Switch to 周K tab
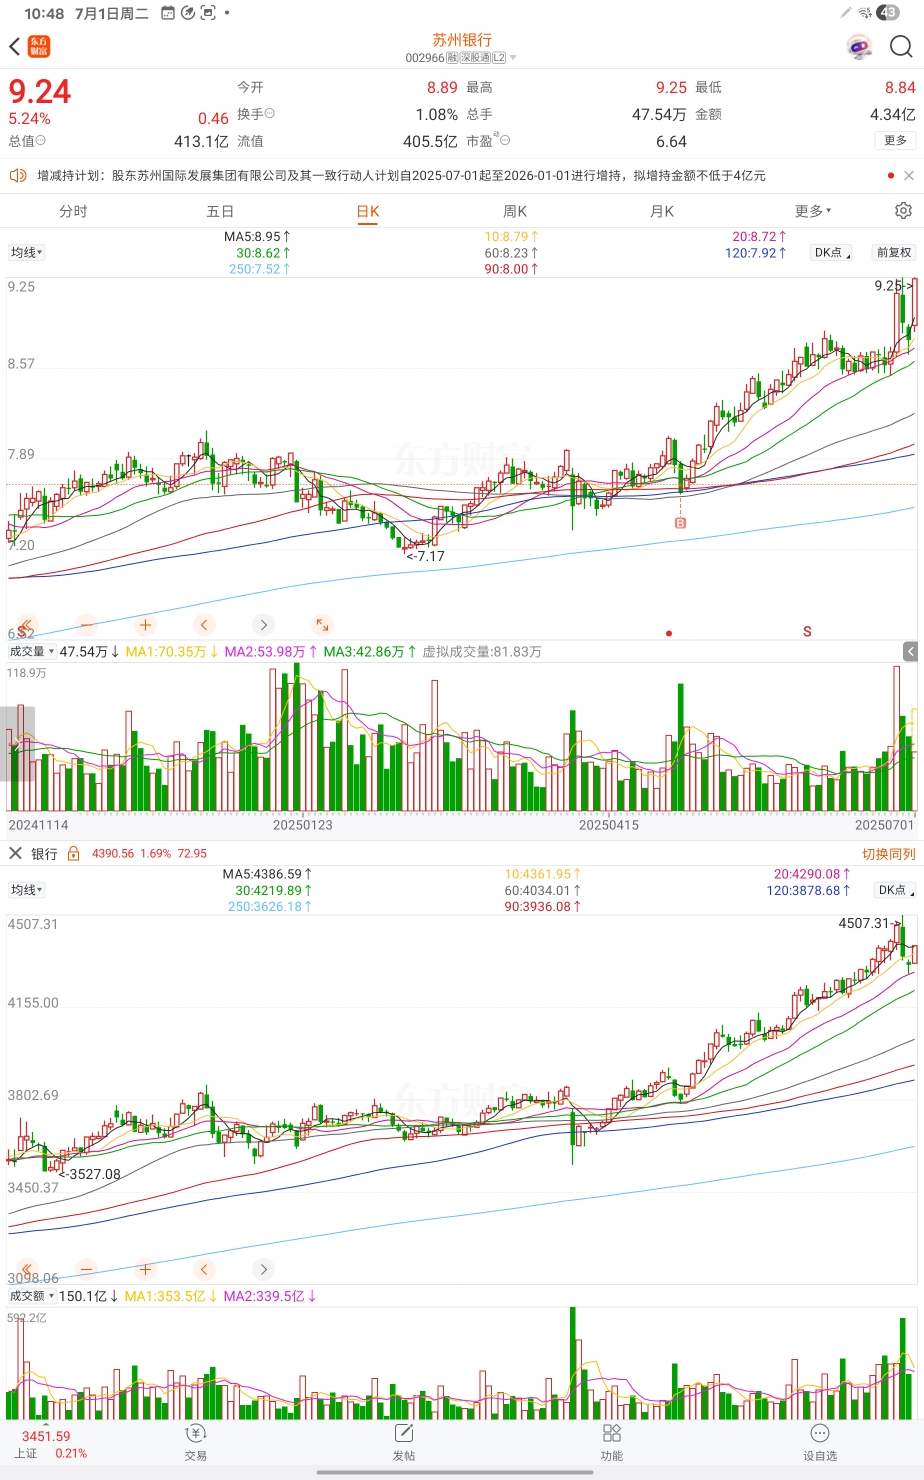 (x=515, y=211)
